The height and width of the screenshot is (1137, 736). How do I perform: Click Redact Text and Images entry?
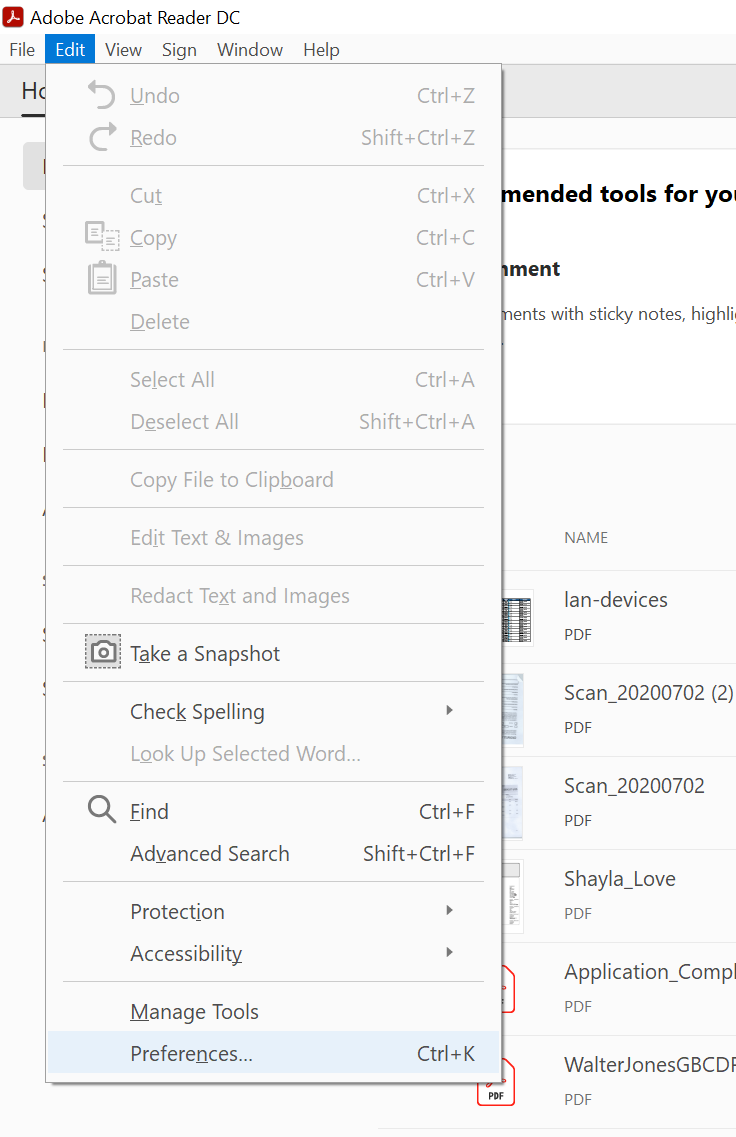tap(273, 595)
